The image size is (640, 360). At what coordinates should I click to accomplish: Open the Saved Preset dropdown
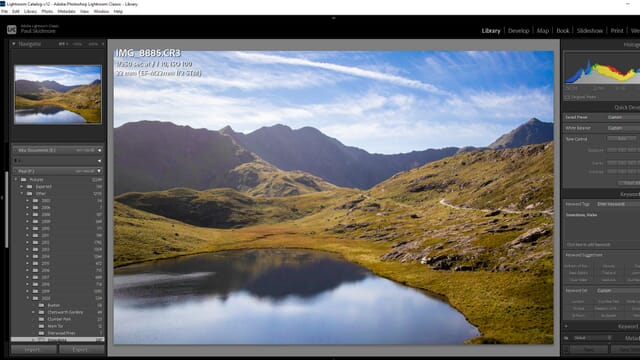[x=623, y=117]
